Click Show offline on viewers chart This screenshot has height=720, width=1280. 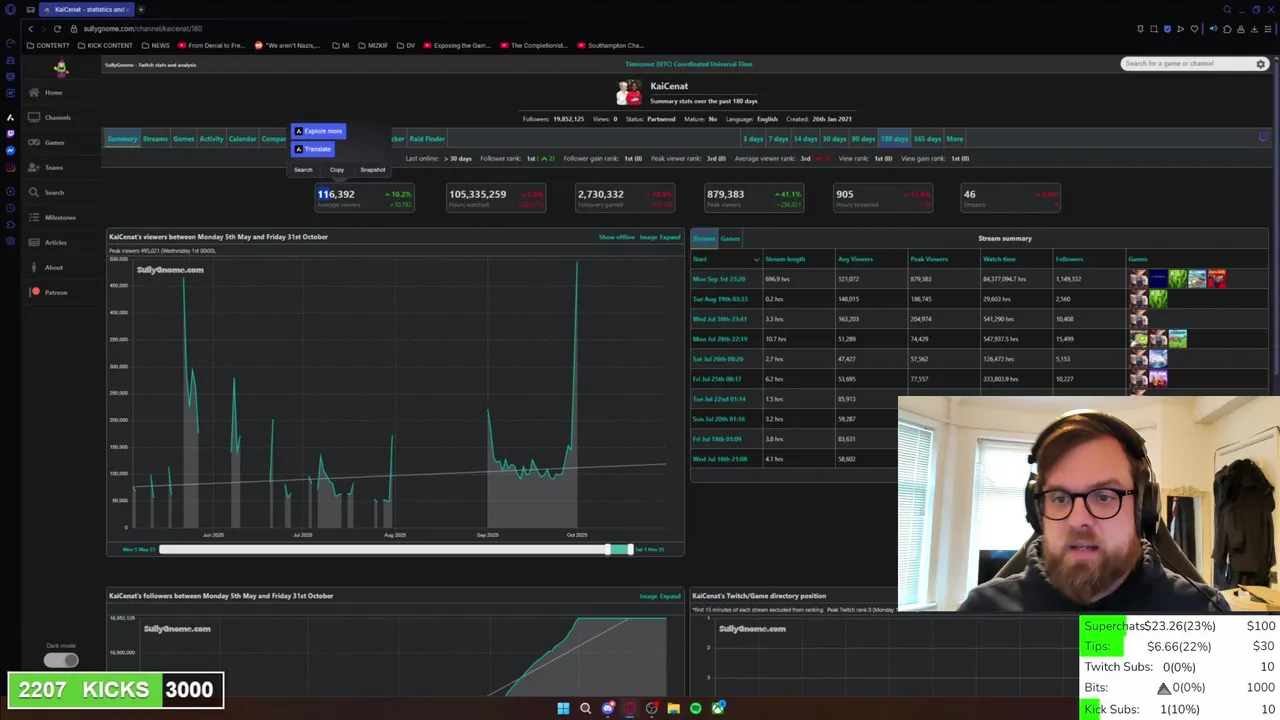pyautogui.click(x=617, y=237)
